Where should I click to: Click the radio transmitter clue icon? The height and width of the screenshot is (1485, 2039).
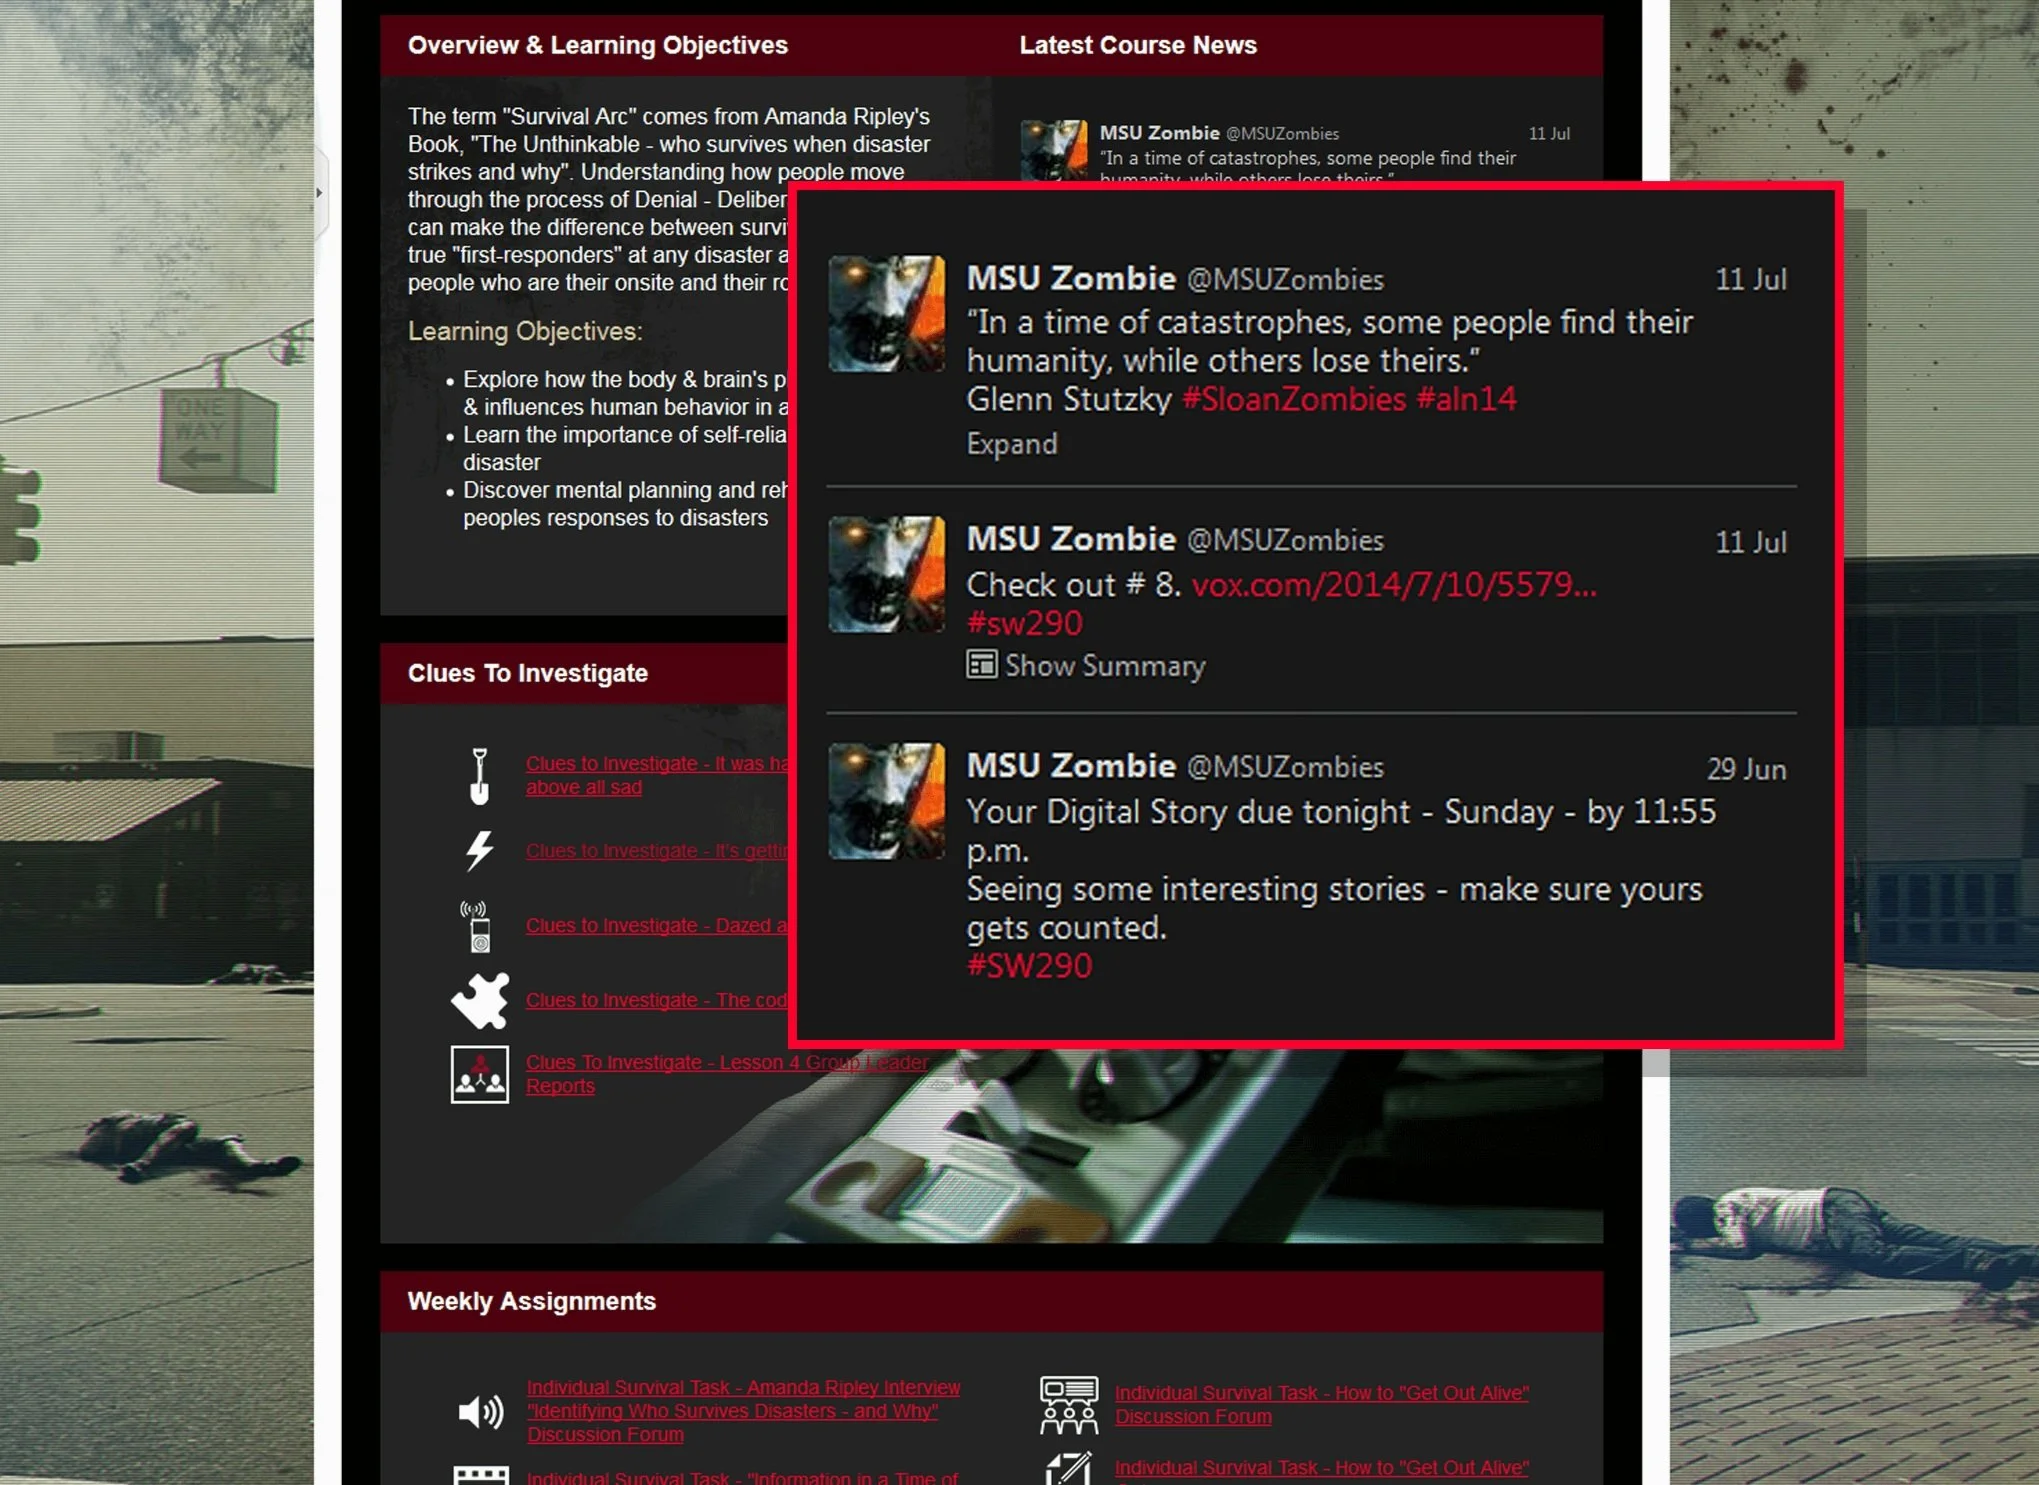(479, 925)
